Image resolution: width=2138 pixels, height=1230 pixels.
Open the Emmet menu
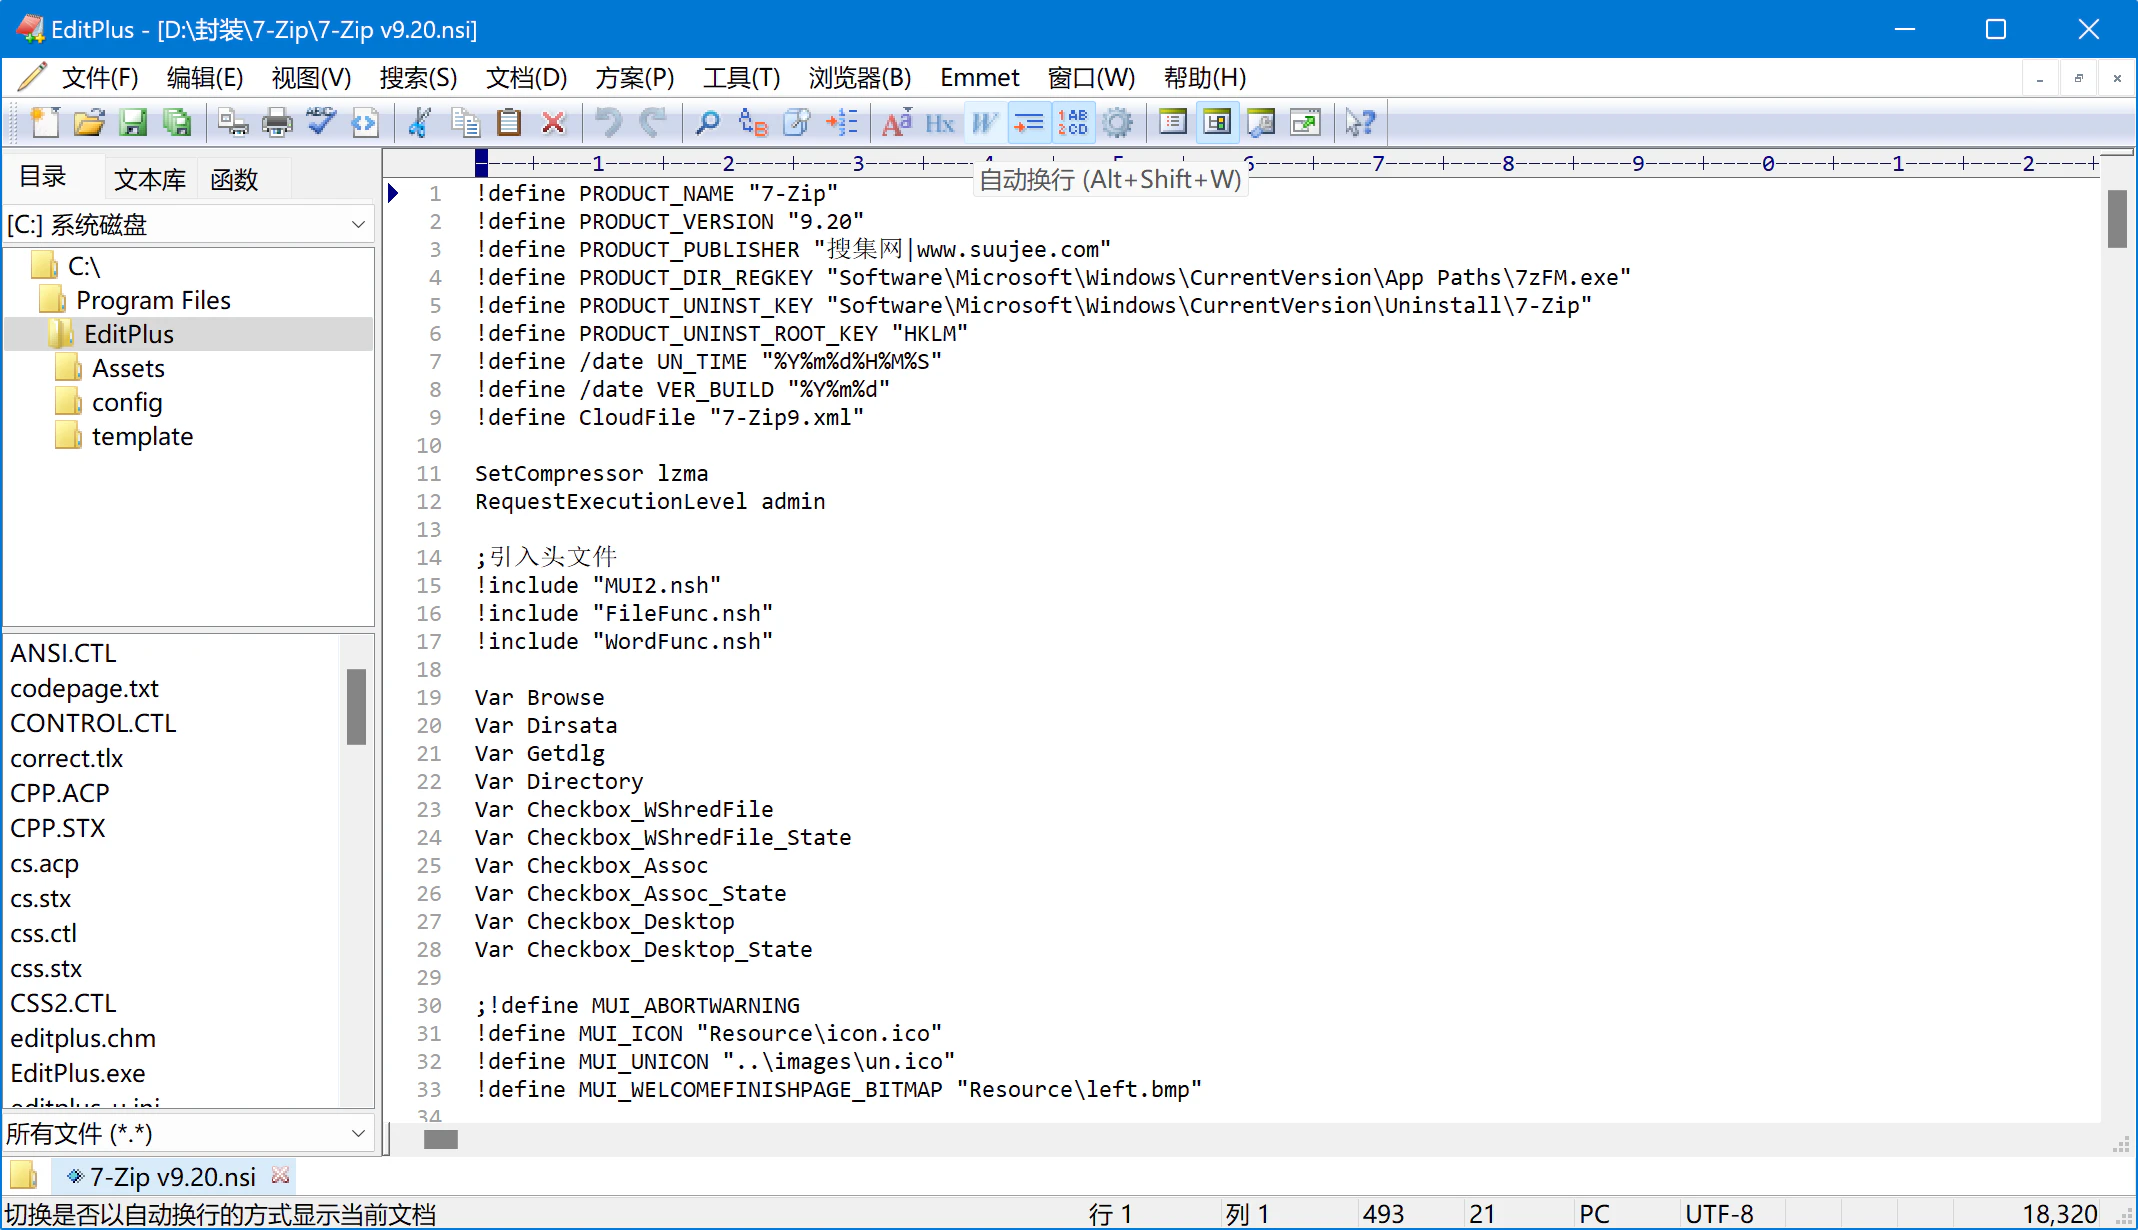(x=979, y=78)
